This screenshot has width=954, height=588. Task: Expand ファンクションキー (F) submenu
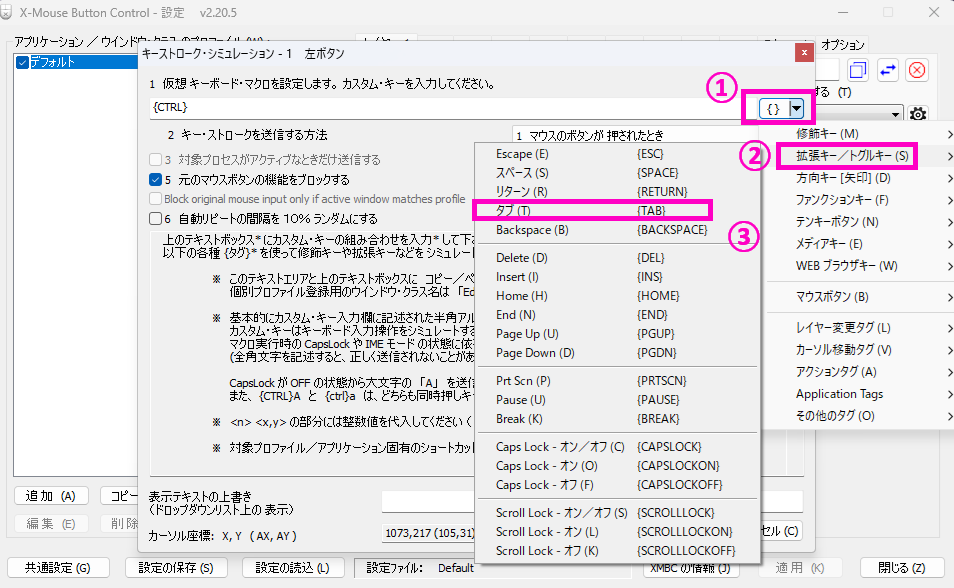pos(859,200)
